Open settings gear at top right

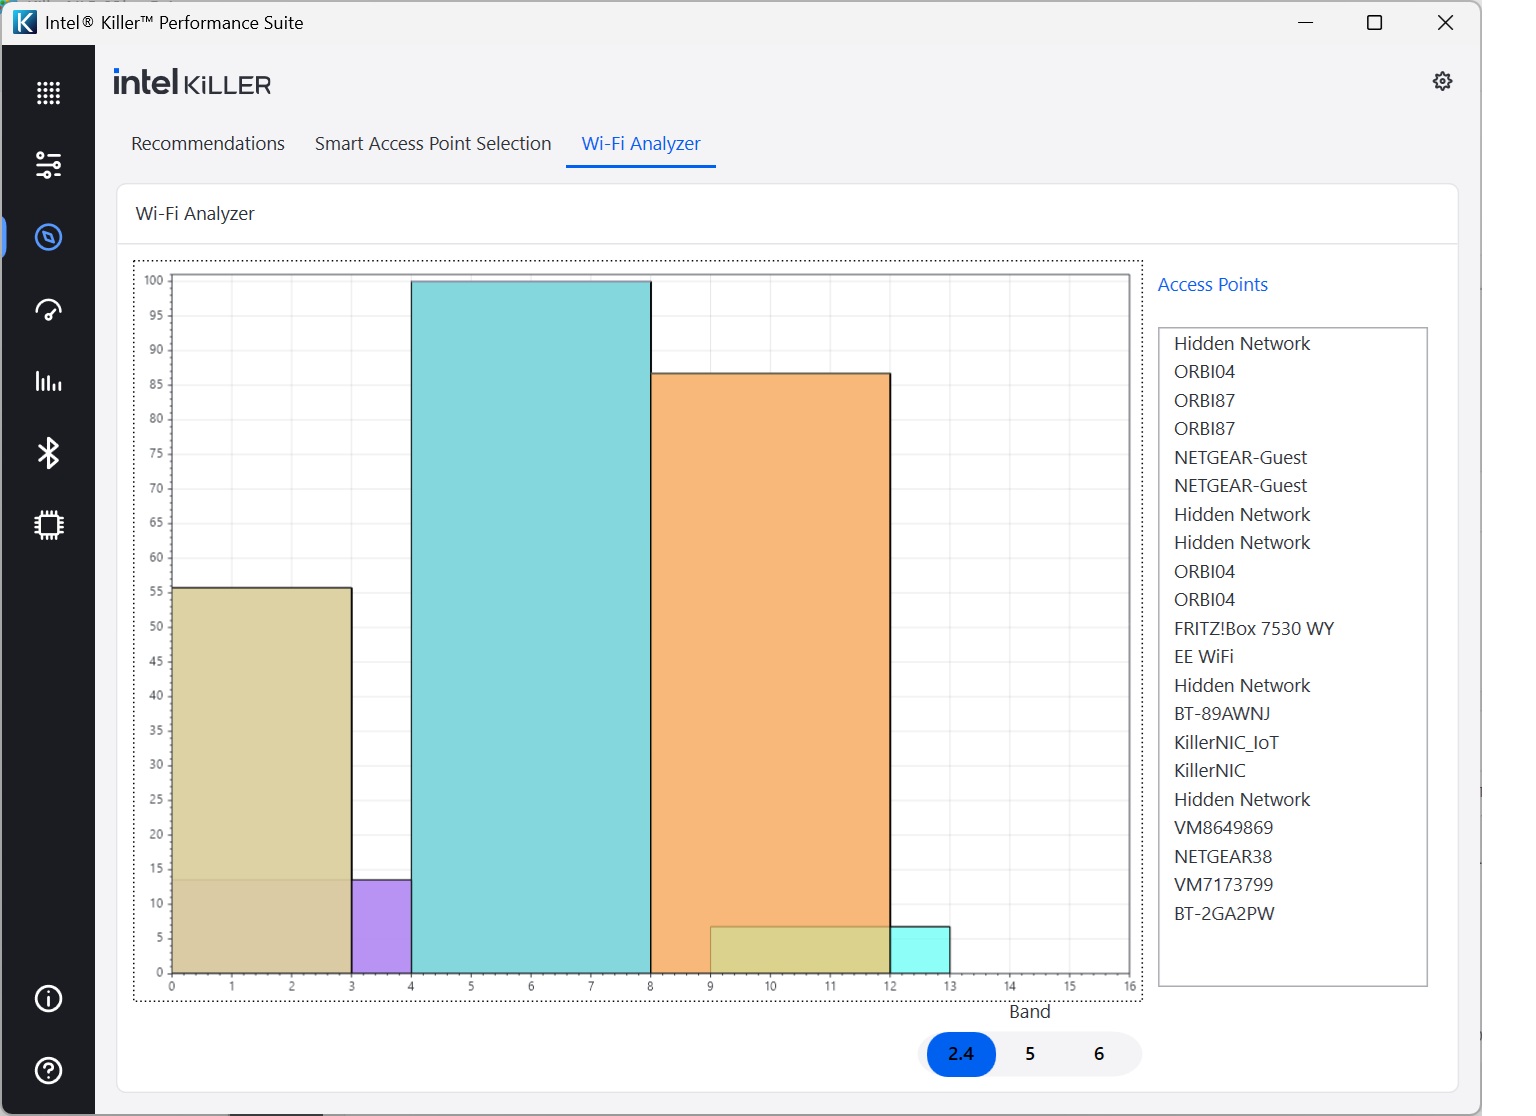pyautogui.click(x=1442, y=81)
